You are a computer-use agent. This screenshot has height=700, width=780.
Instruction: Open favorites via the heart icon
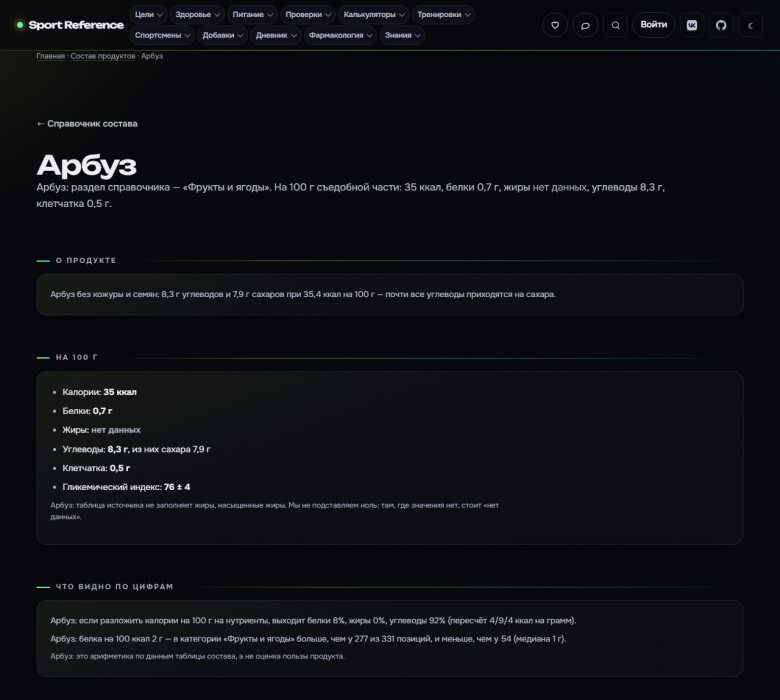(x=555, y=25)
